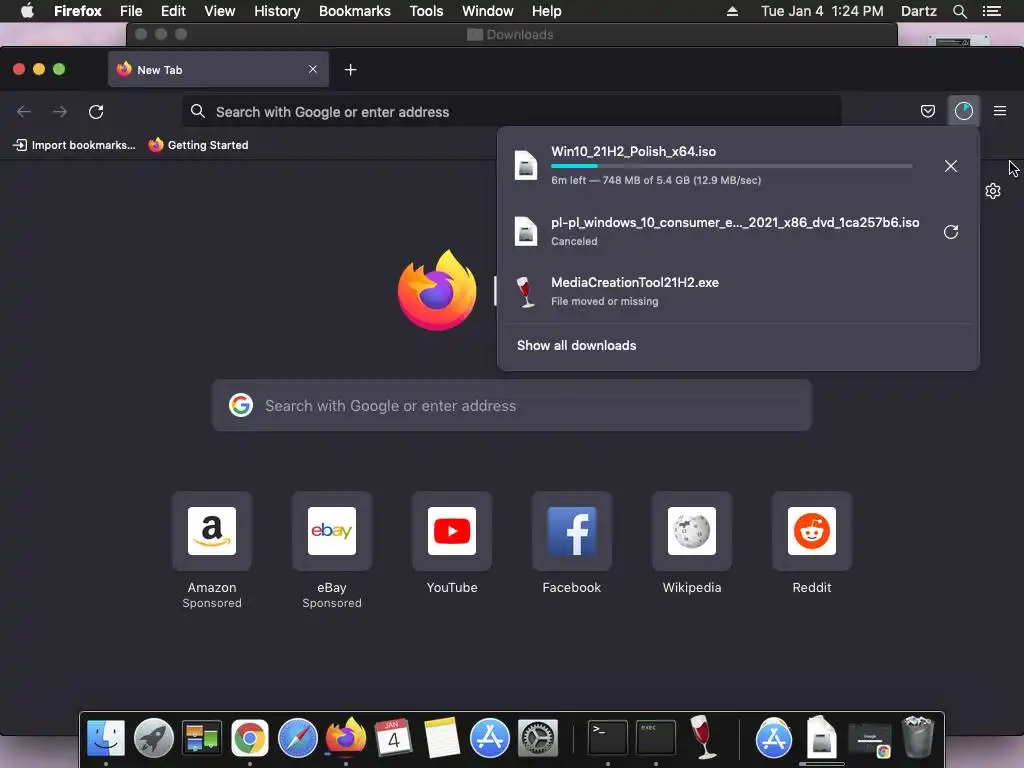1024x768 pixels.
Task: Open Safari from the Dock
Action: pyautogui.click(x=298, y=739)
